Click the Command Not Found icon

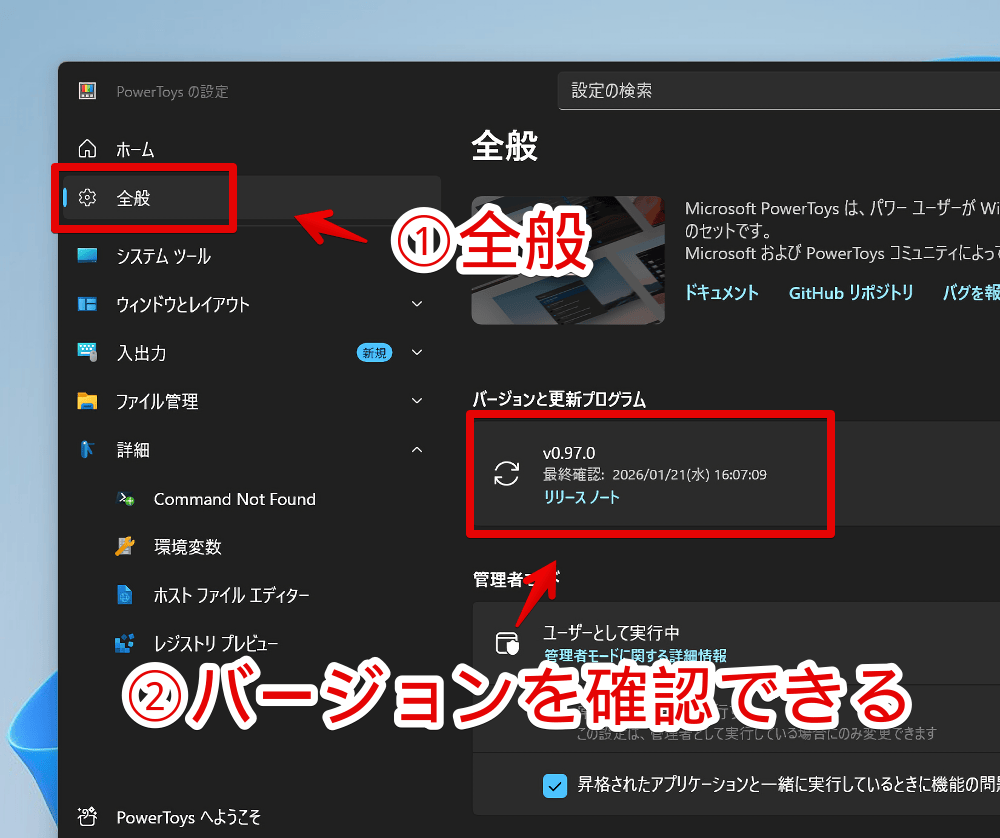click(x=125, y=499)
